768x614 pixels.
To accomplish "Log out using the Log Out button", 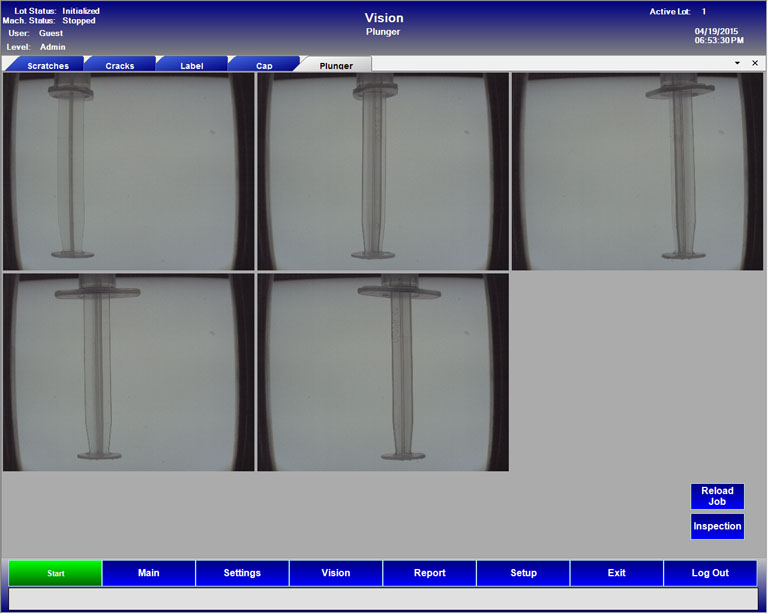I will [x=710, y=573].
